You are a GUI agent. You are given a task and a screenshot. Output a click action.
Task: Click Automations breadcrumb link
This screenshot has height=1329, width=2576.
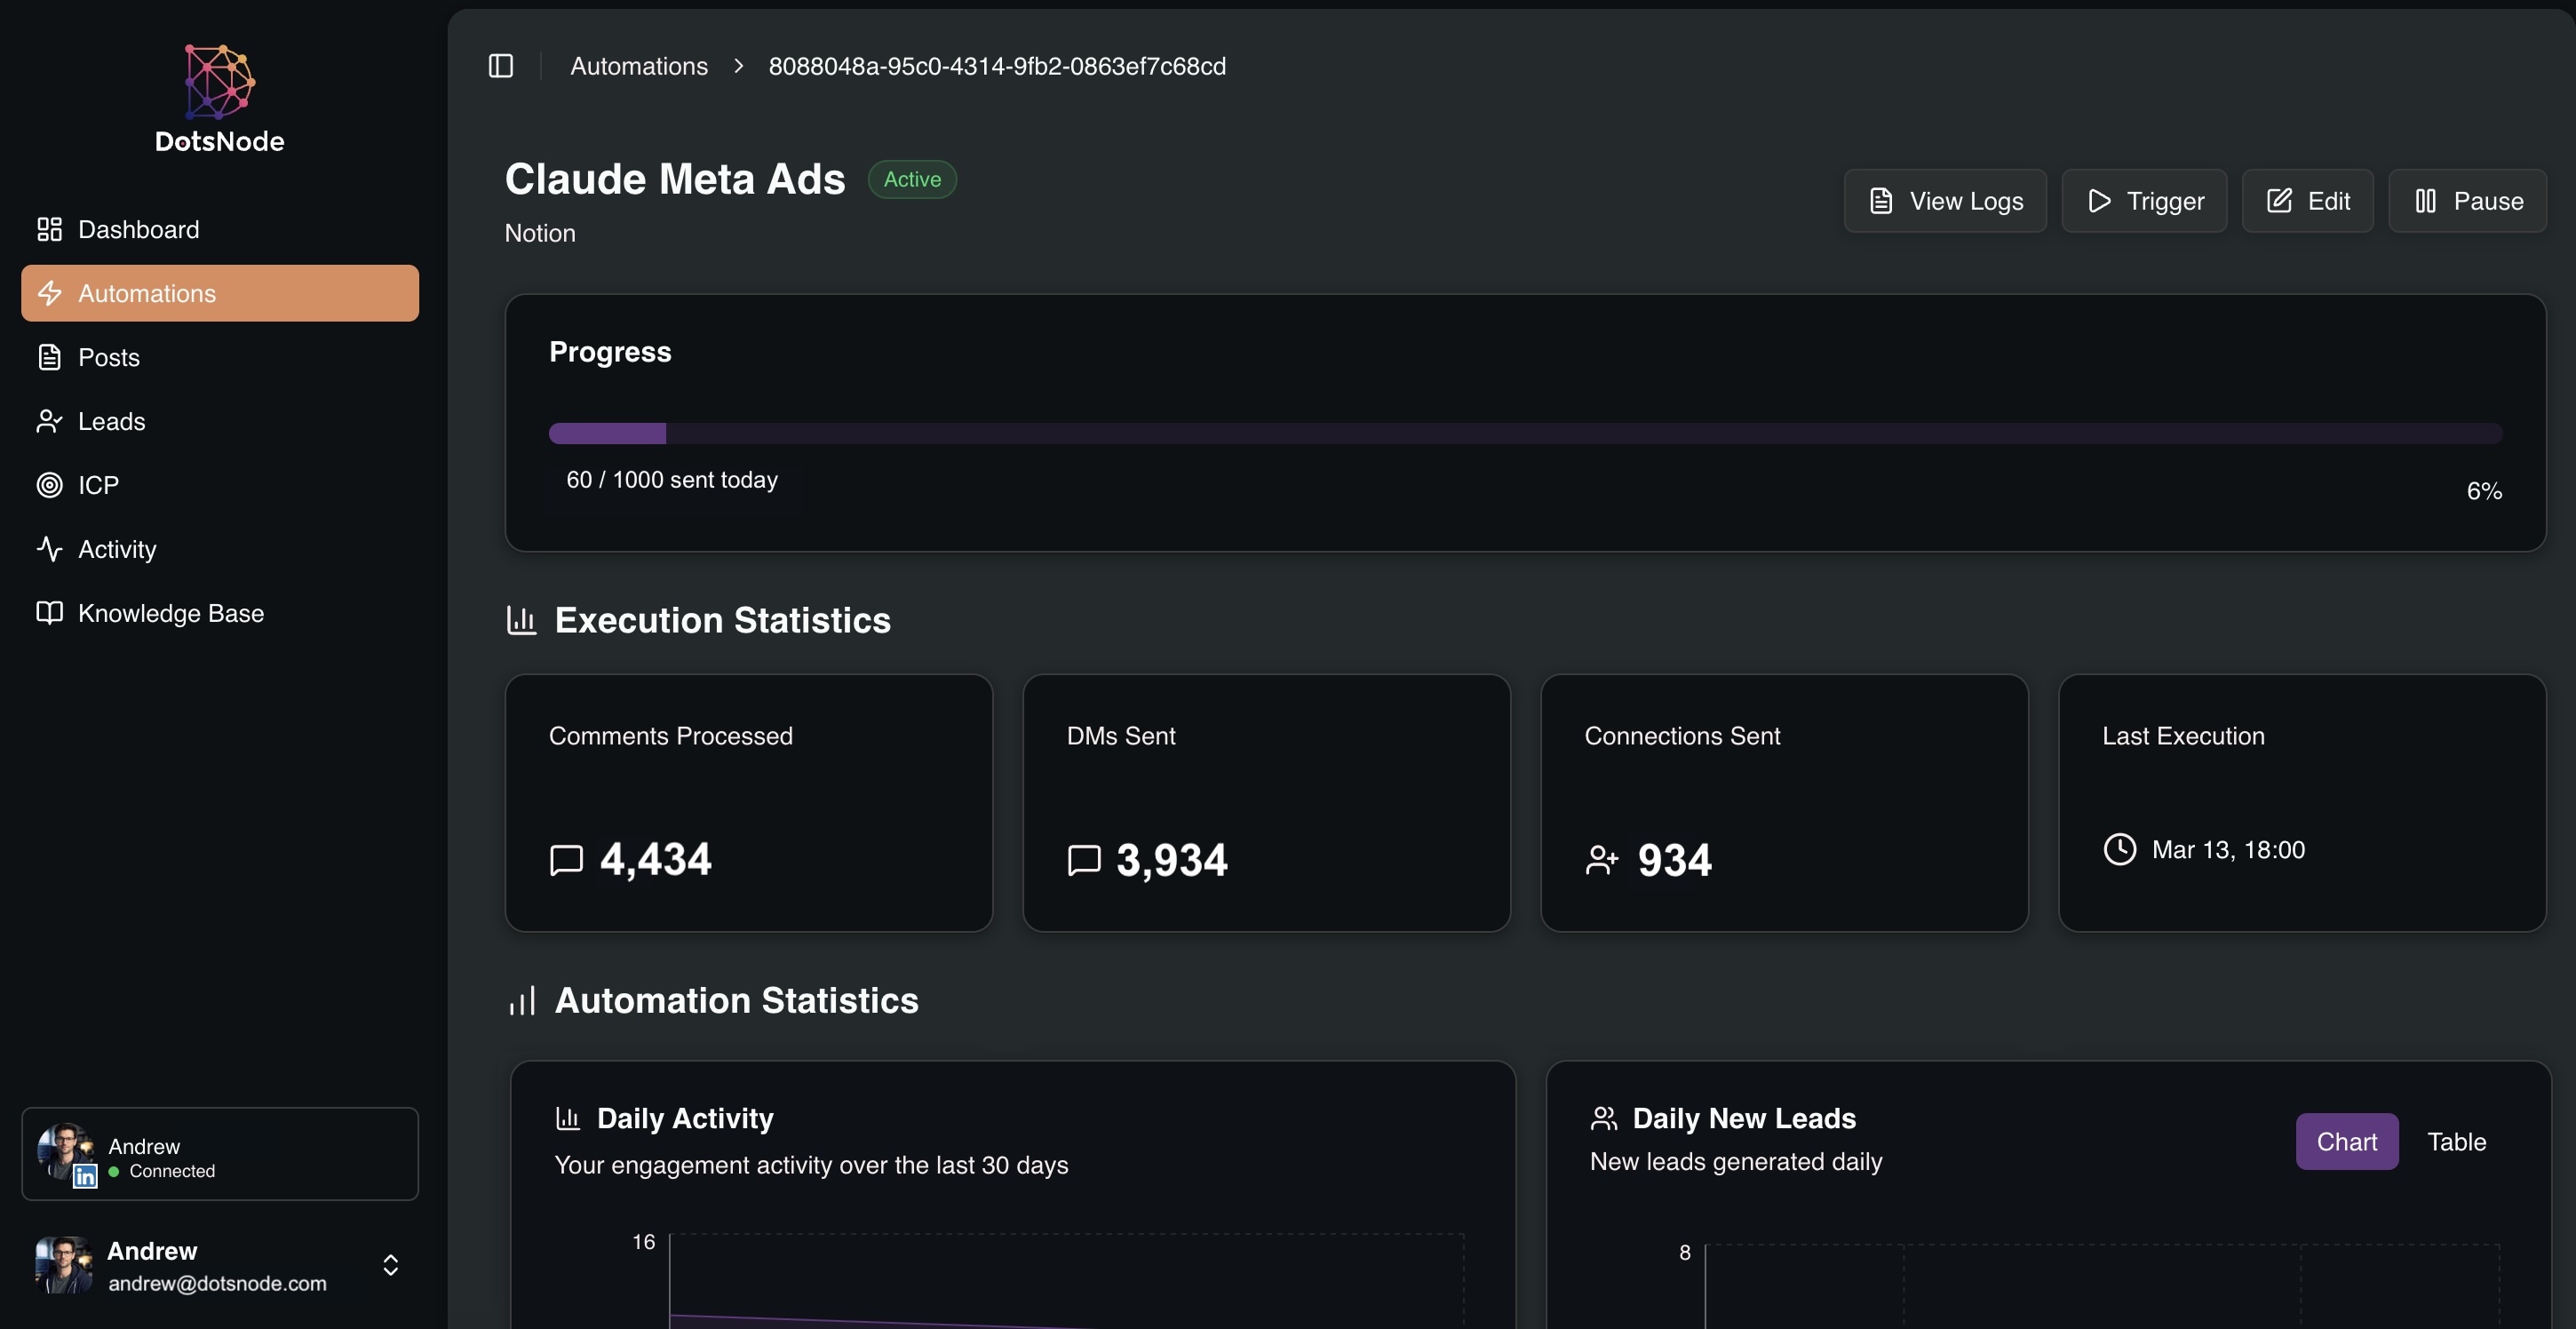pos(638,66)
